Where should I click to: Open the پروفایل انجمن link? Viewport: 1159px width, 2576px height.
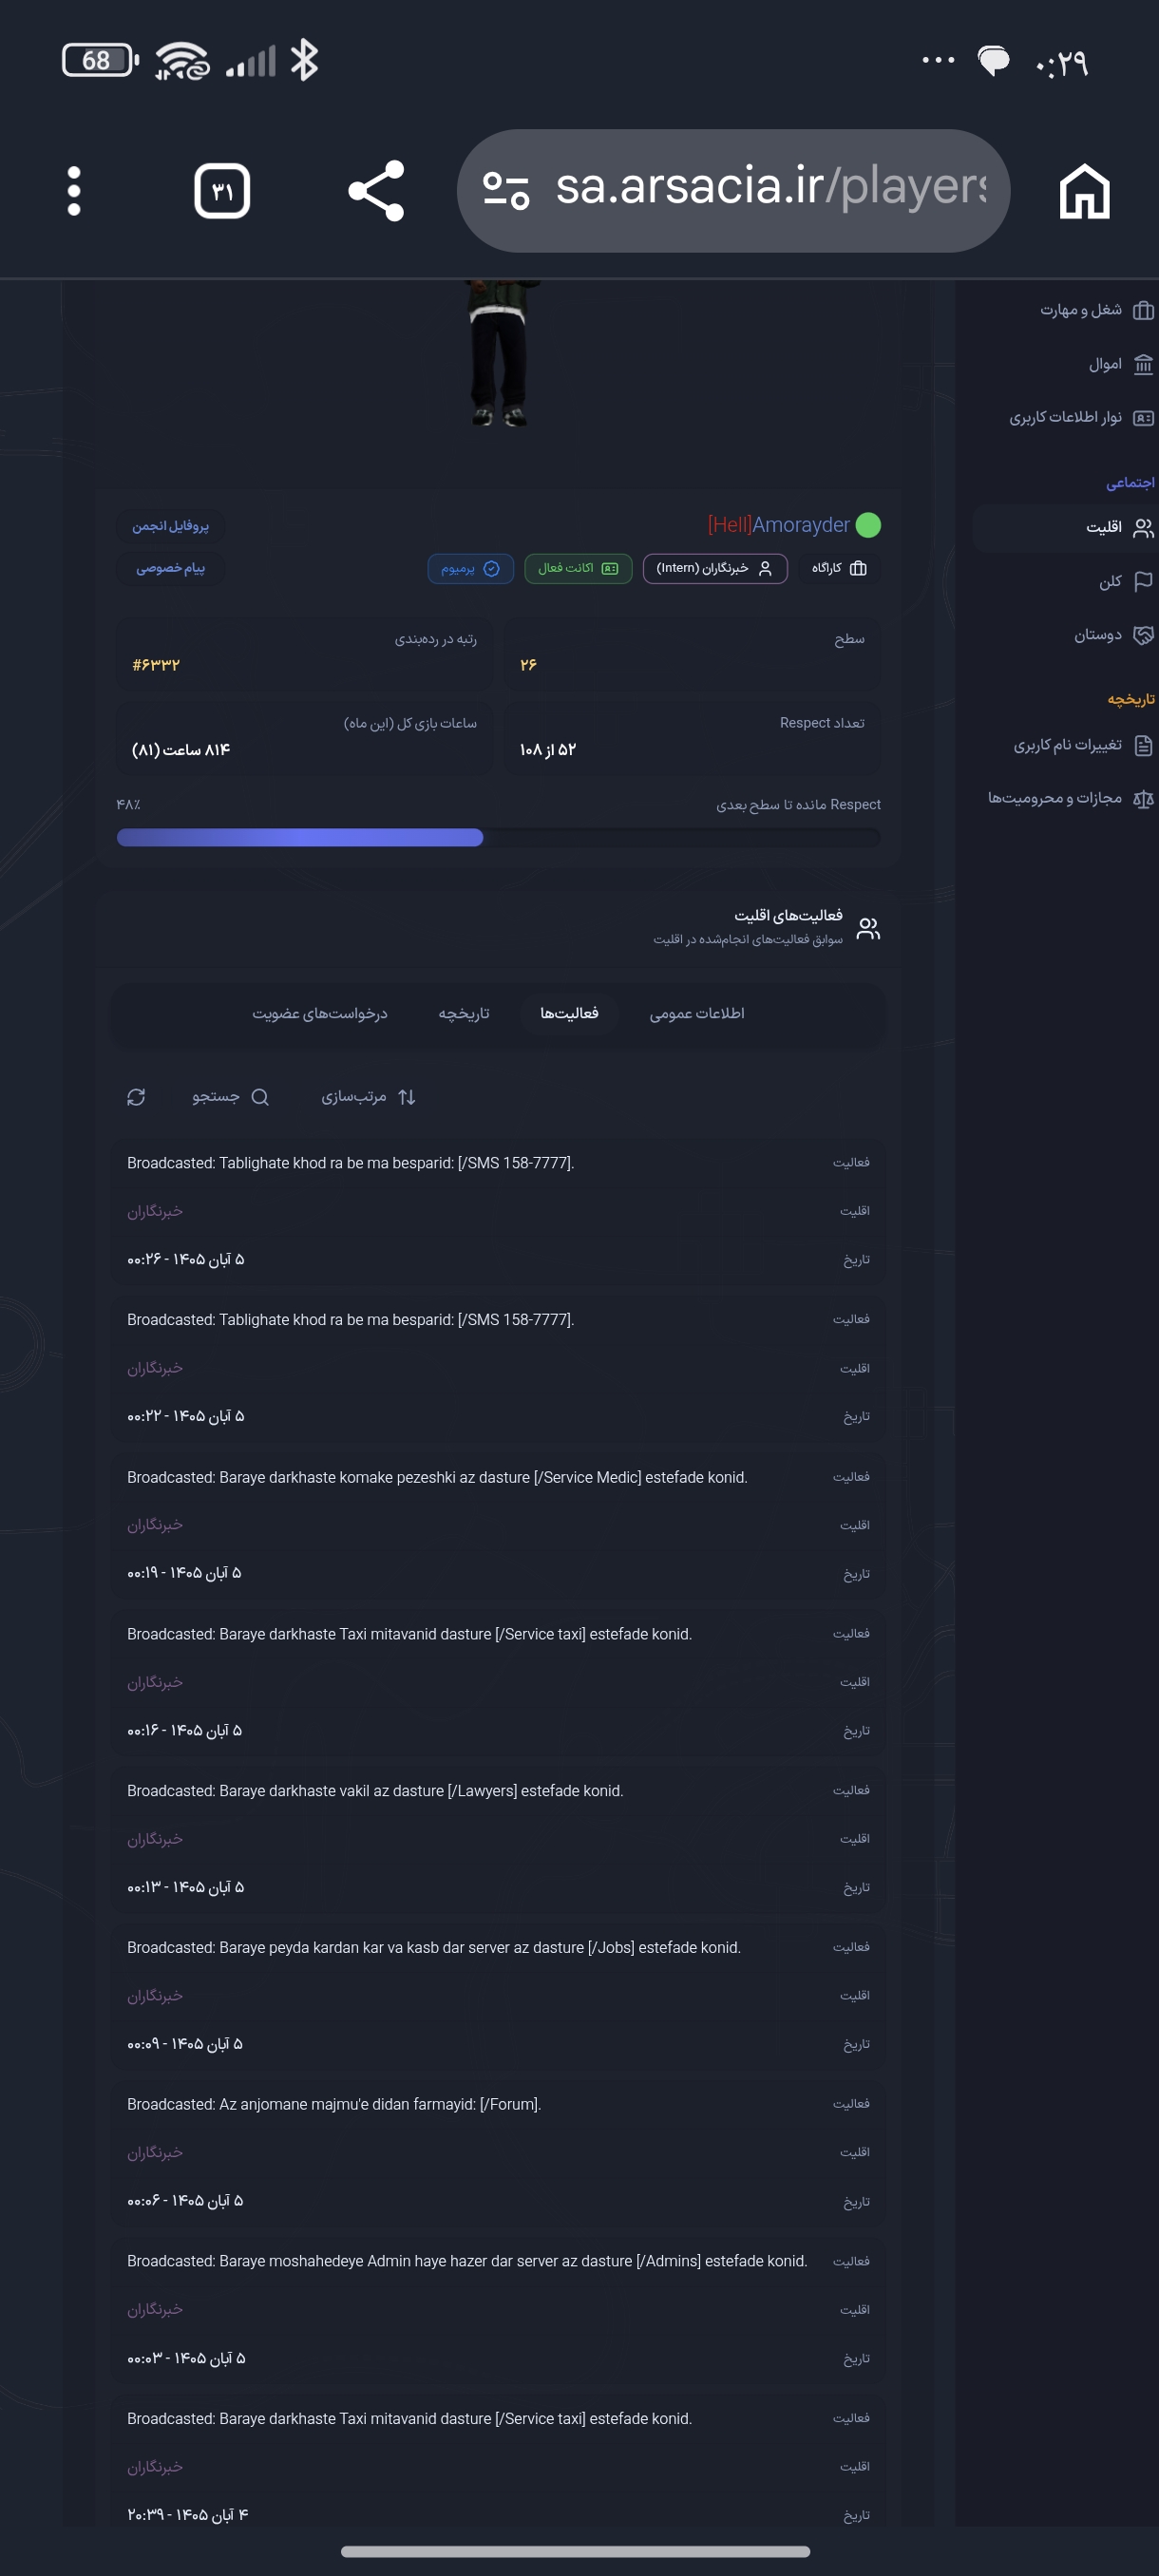click(x=170, y=526)
